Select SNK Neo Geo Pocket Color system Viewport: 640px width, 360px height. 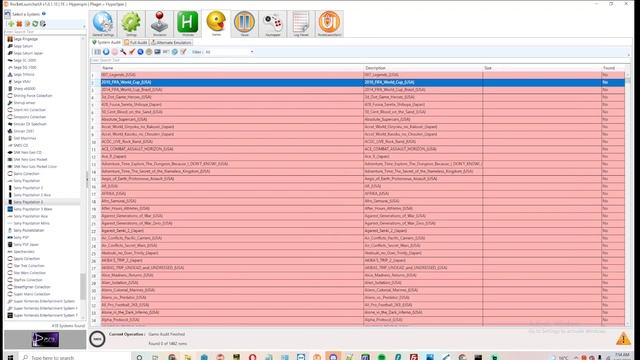35,167
